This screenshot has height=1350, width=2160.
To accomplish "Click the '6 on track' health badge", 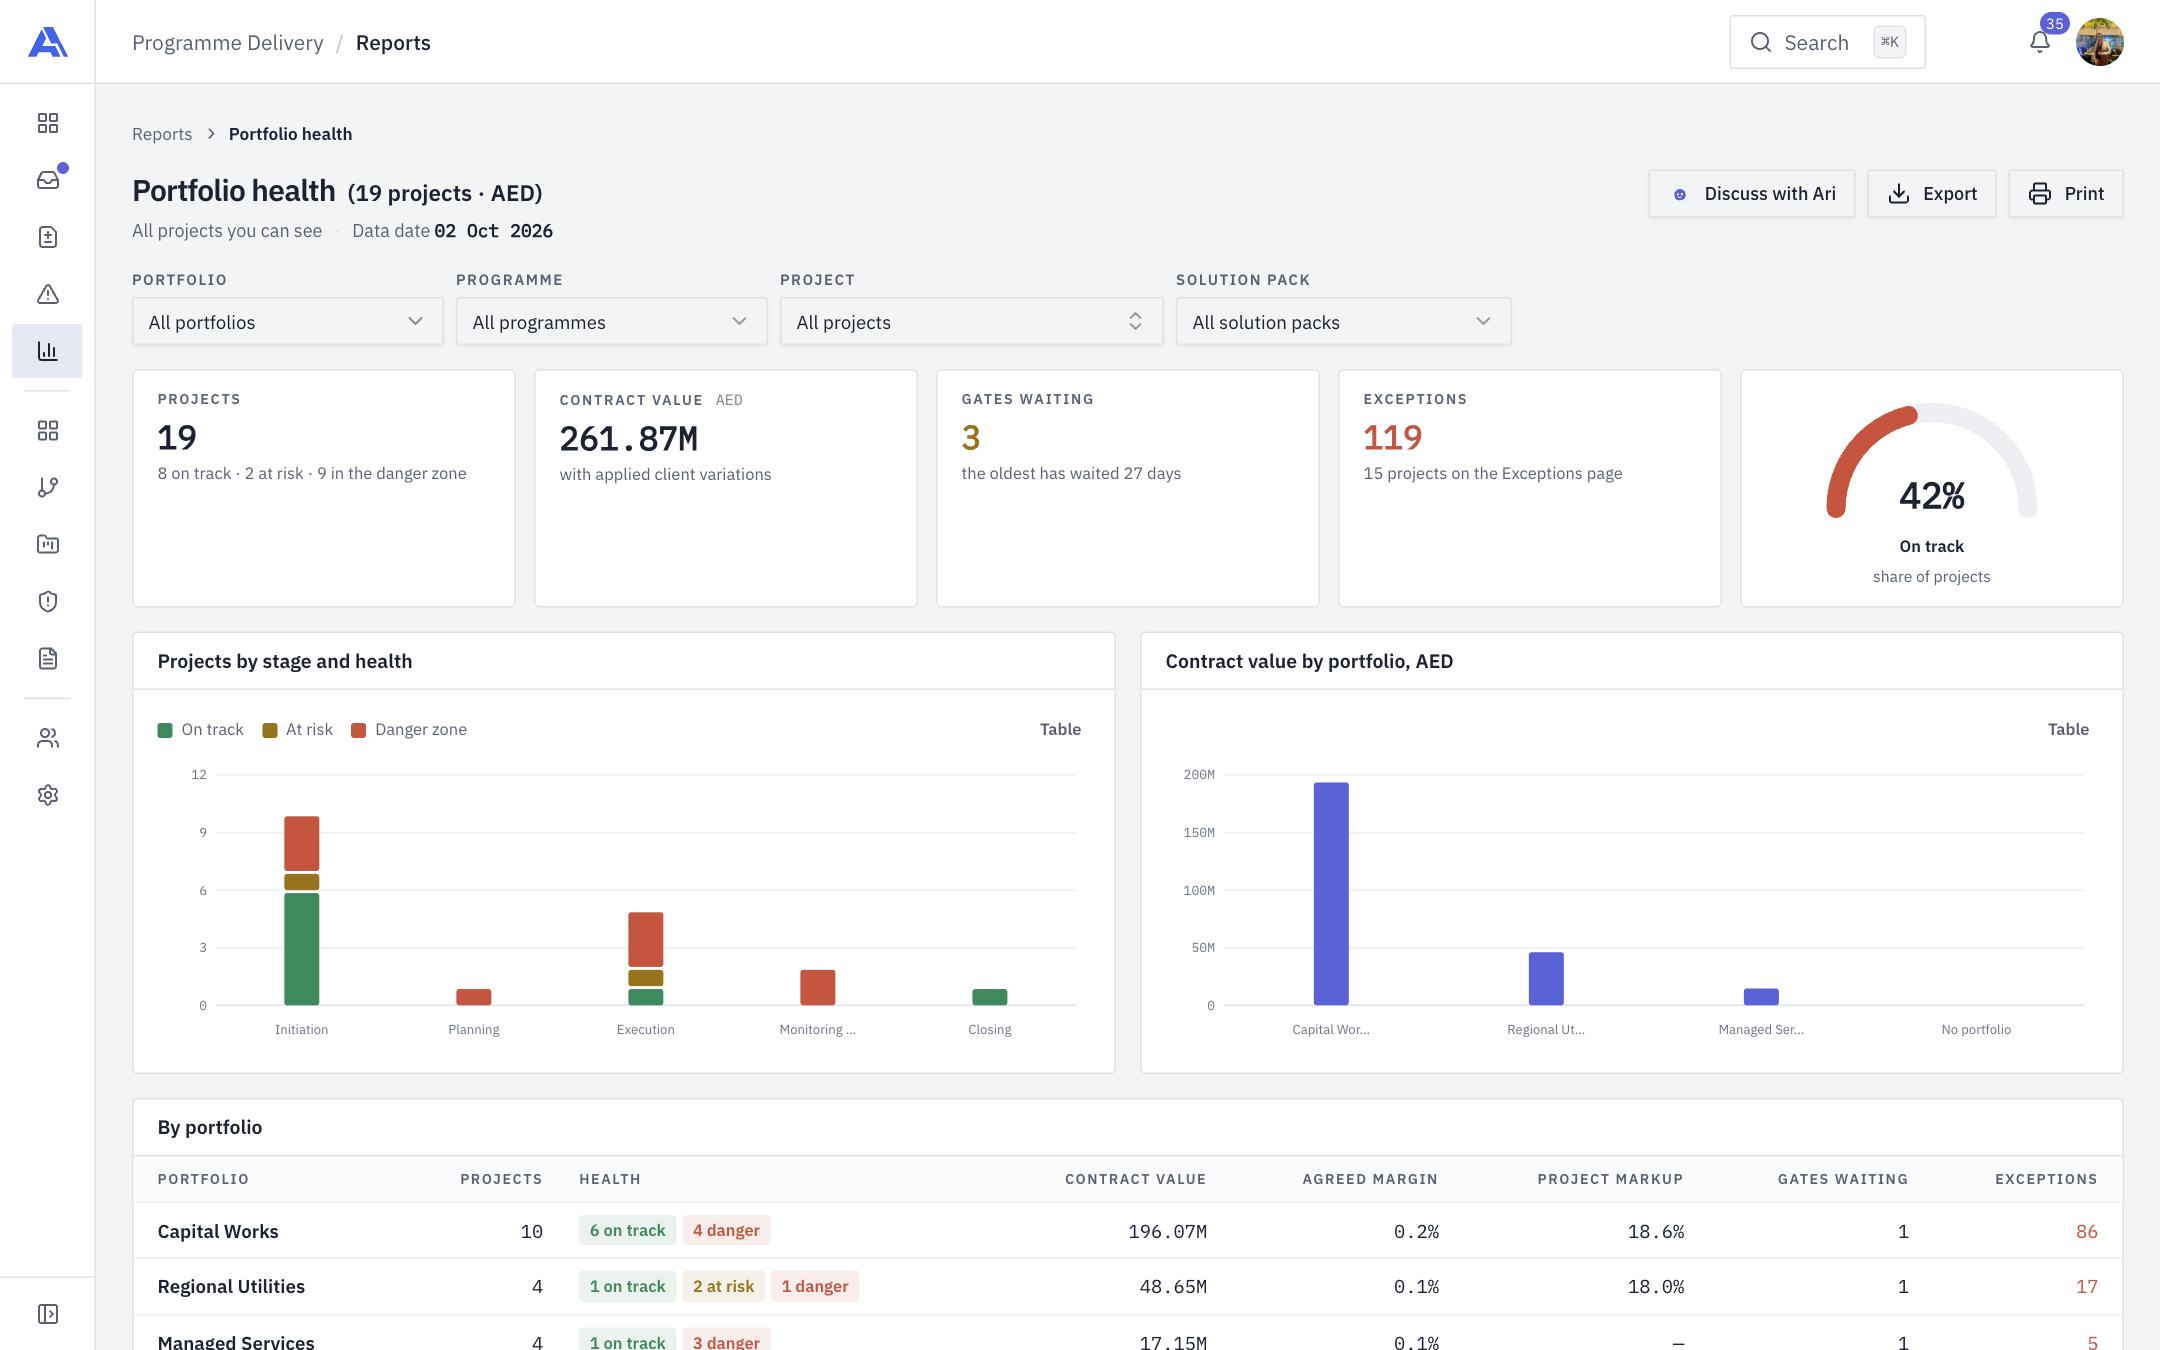I will 627,1230.
